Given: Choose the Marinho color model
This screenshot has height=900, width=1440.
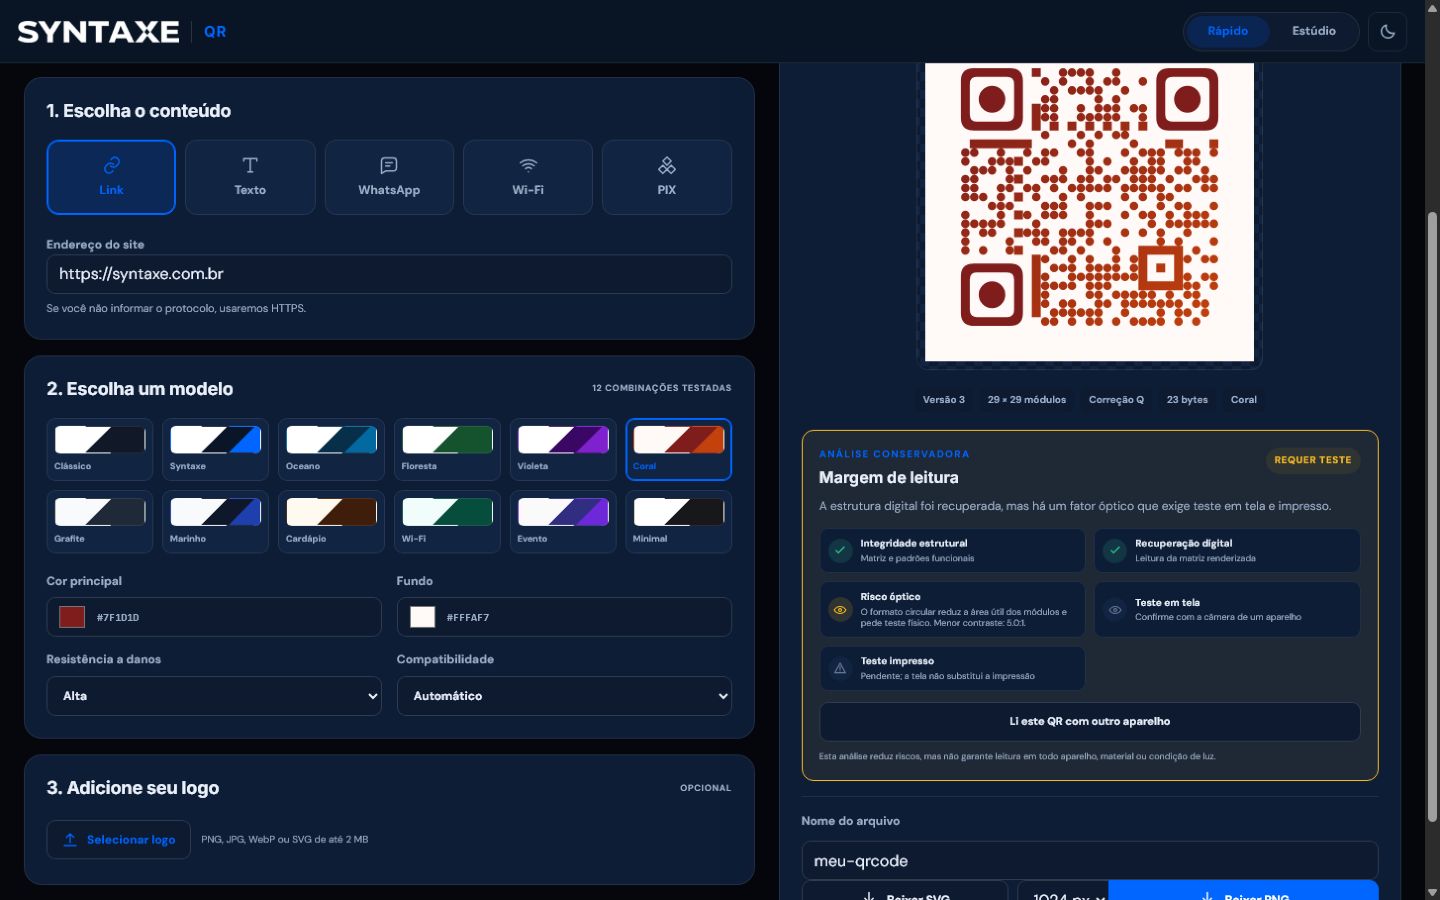Looking at the screenshot, I should click(x=216, y=521).
